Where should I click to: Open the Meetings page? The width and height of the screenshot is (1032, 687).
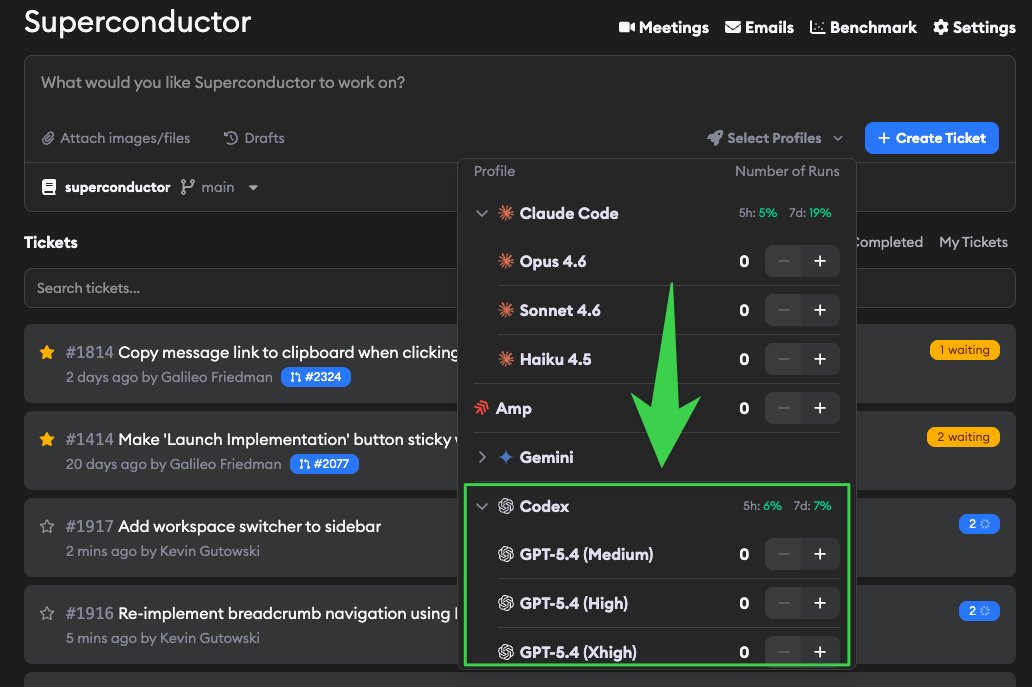(x=663, y=28)
